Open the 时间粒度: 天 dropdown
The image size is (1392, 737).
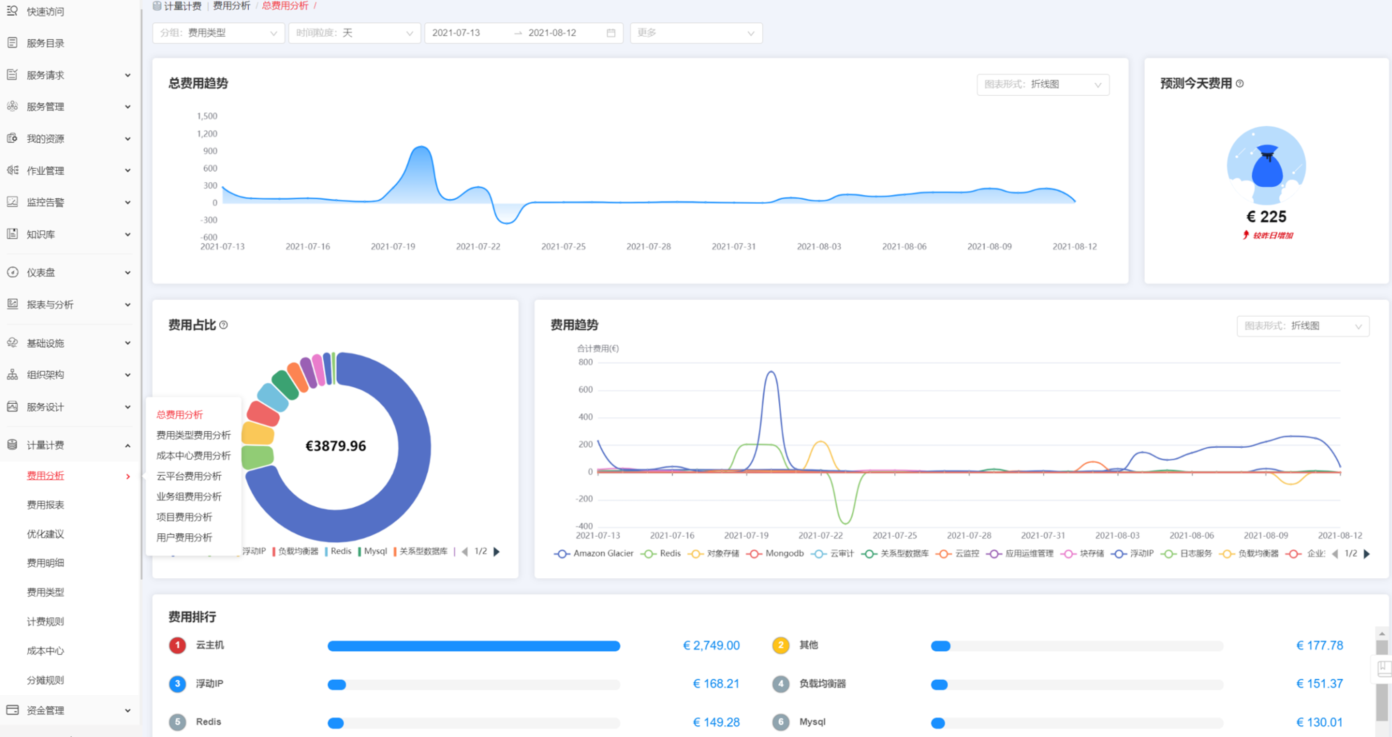click(354, 33)
